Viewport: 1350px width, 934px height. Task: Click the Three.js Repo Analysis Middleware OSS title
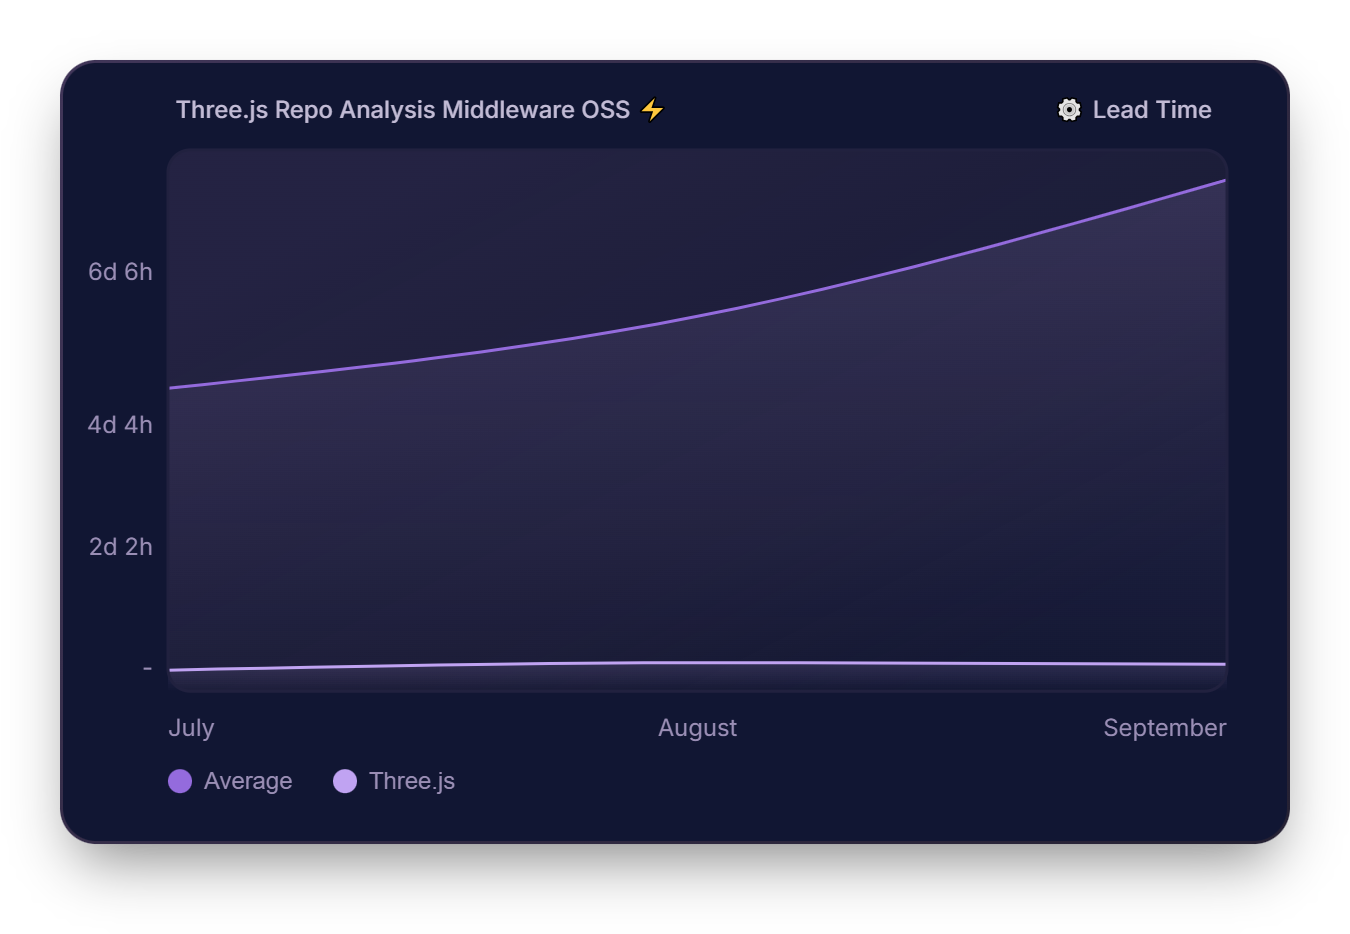click(x=403, y=110)
